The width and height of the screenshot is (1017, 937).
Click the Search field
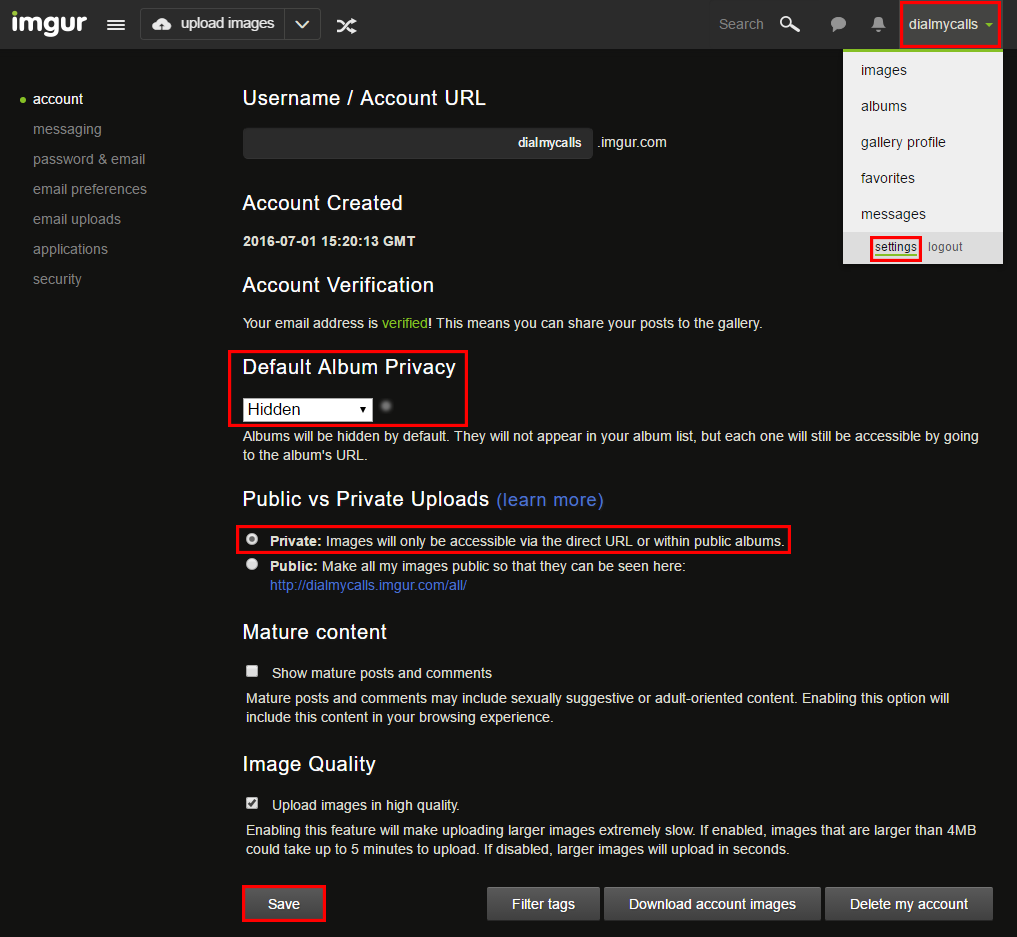pyautogui.click(x=741, y=24)
